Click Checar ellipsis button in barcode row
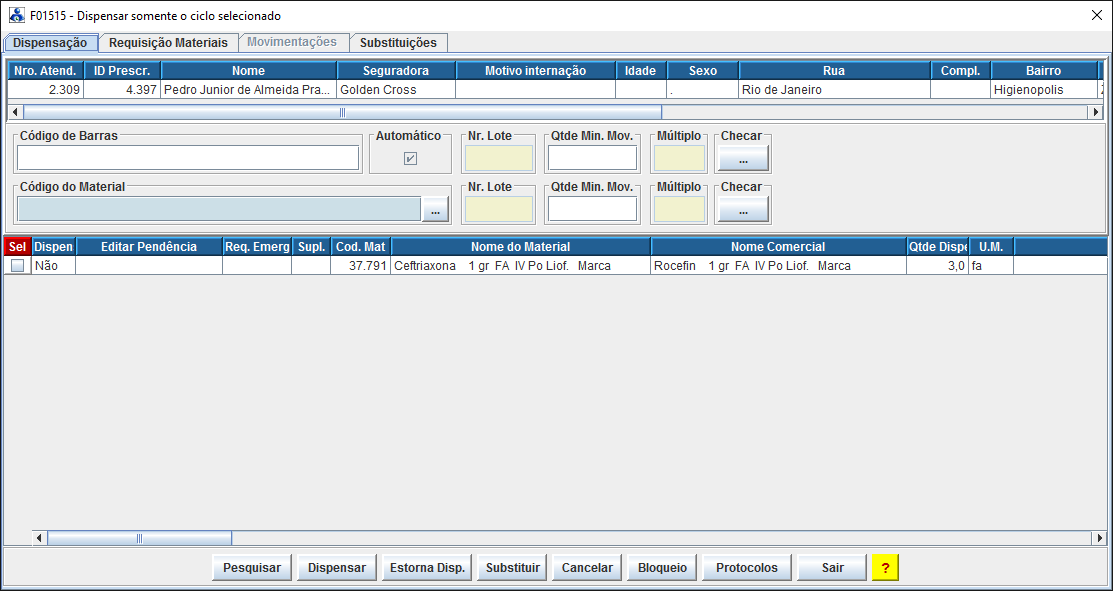This screenshot has width=1113, height=591. tap(742, 158)
